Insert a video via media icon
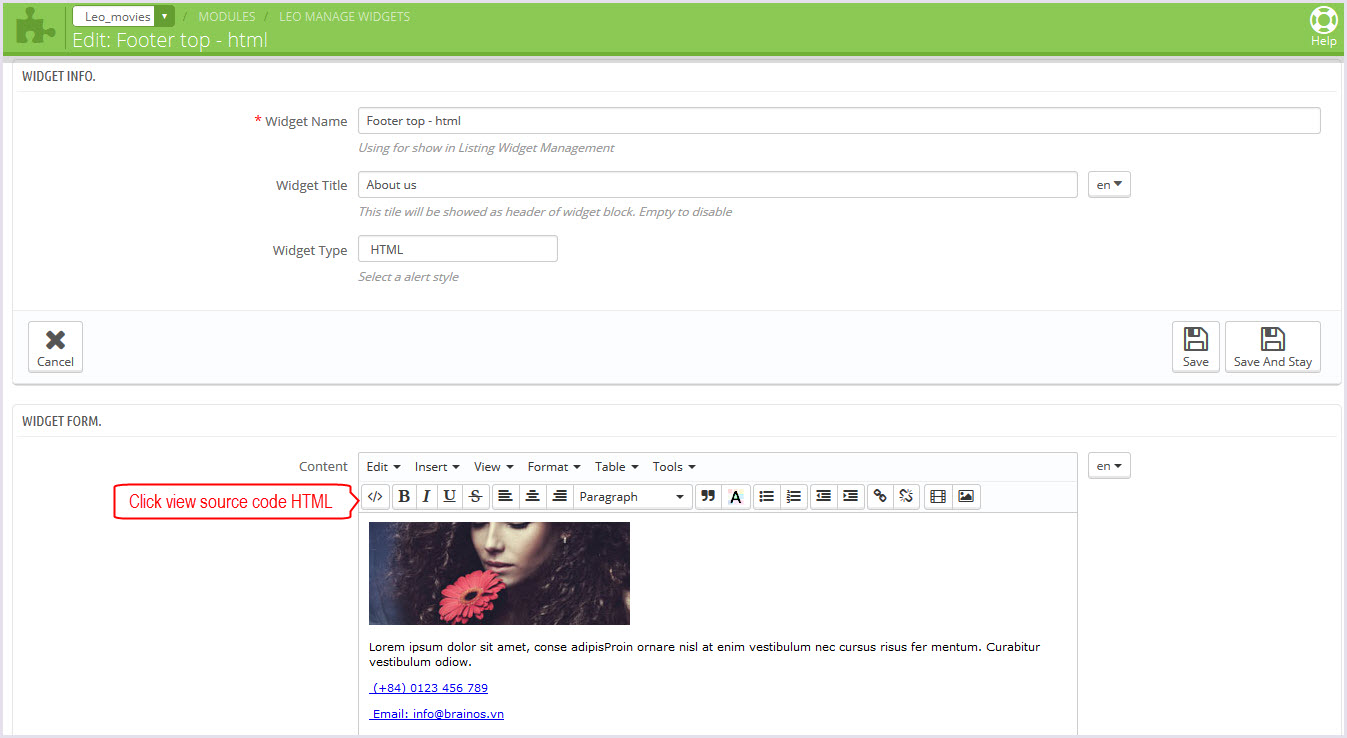Viewport: 1347px width, 738px height. tap(938, 497)
